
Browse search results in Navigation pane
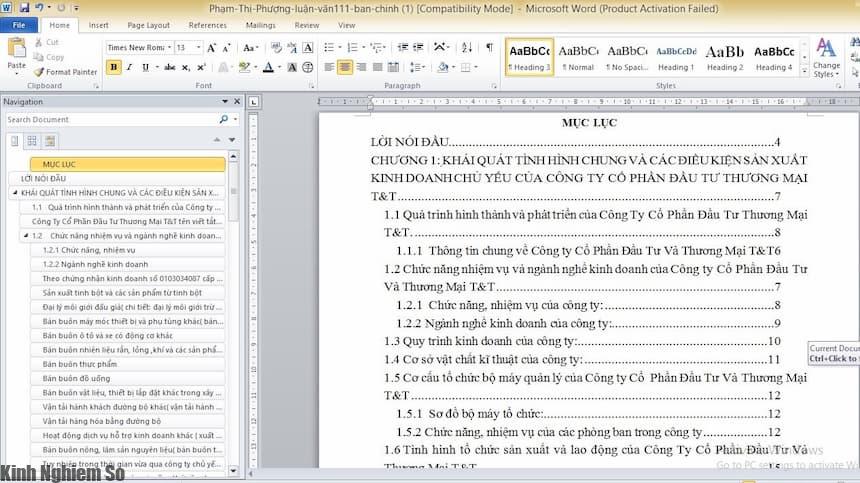[x=49, y=141]
